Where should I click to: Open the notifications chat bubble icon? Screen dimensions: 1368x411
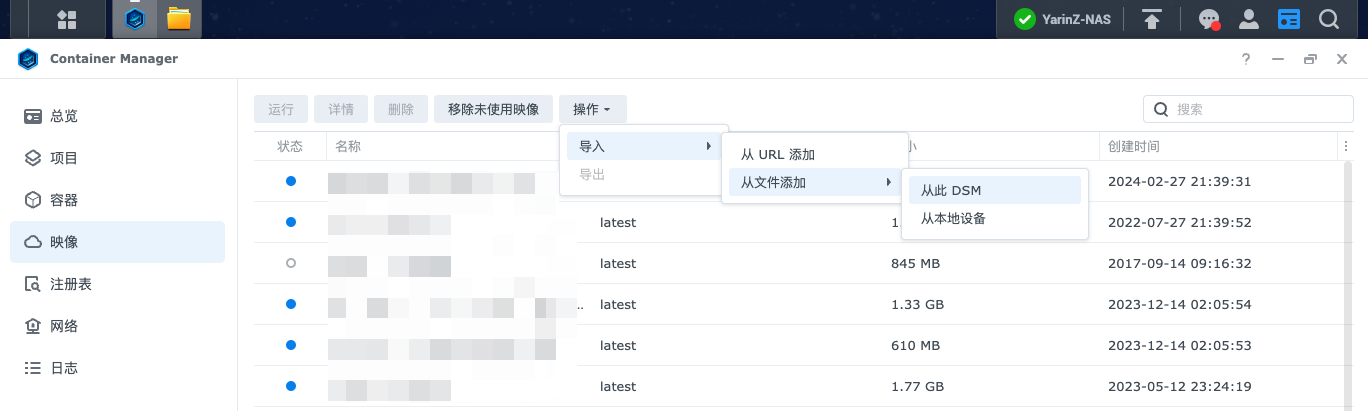tap(1209, 19)
